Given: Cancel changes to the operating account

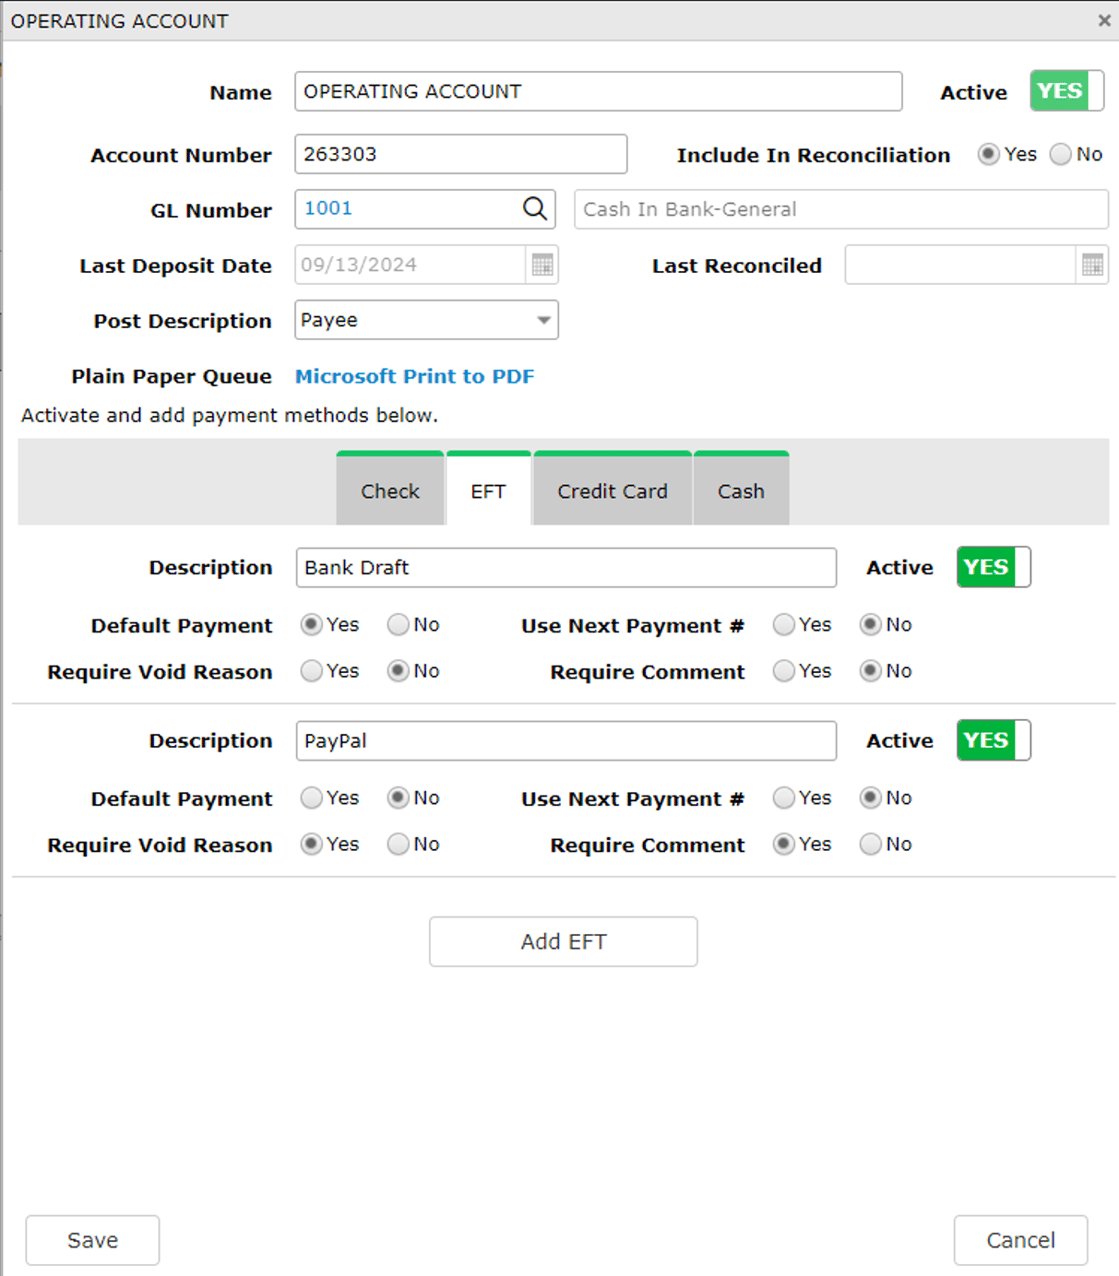Looking at the screenshot, I should click(1020, 1240).
